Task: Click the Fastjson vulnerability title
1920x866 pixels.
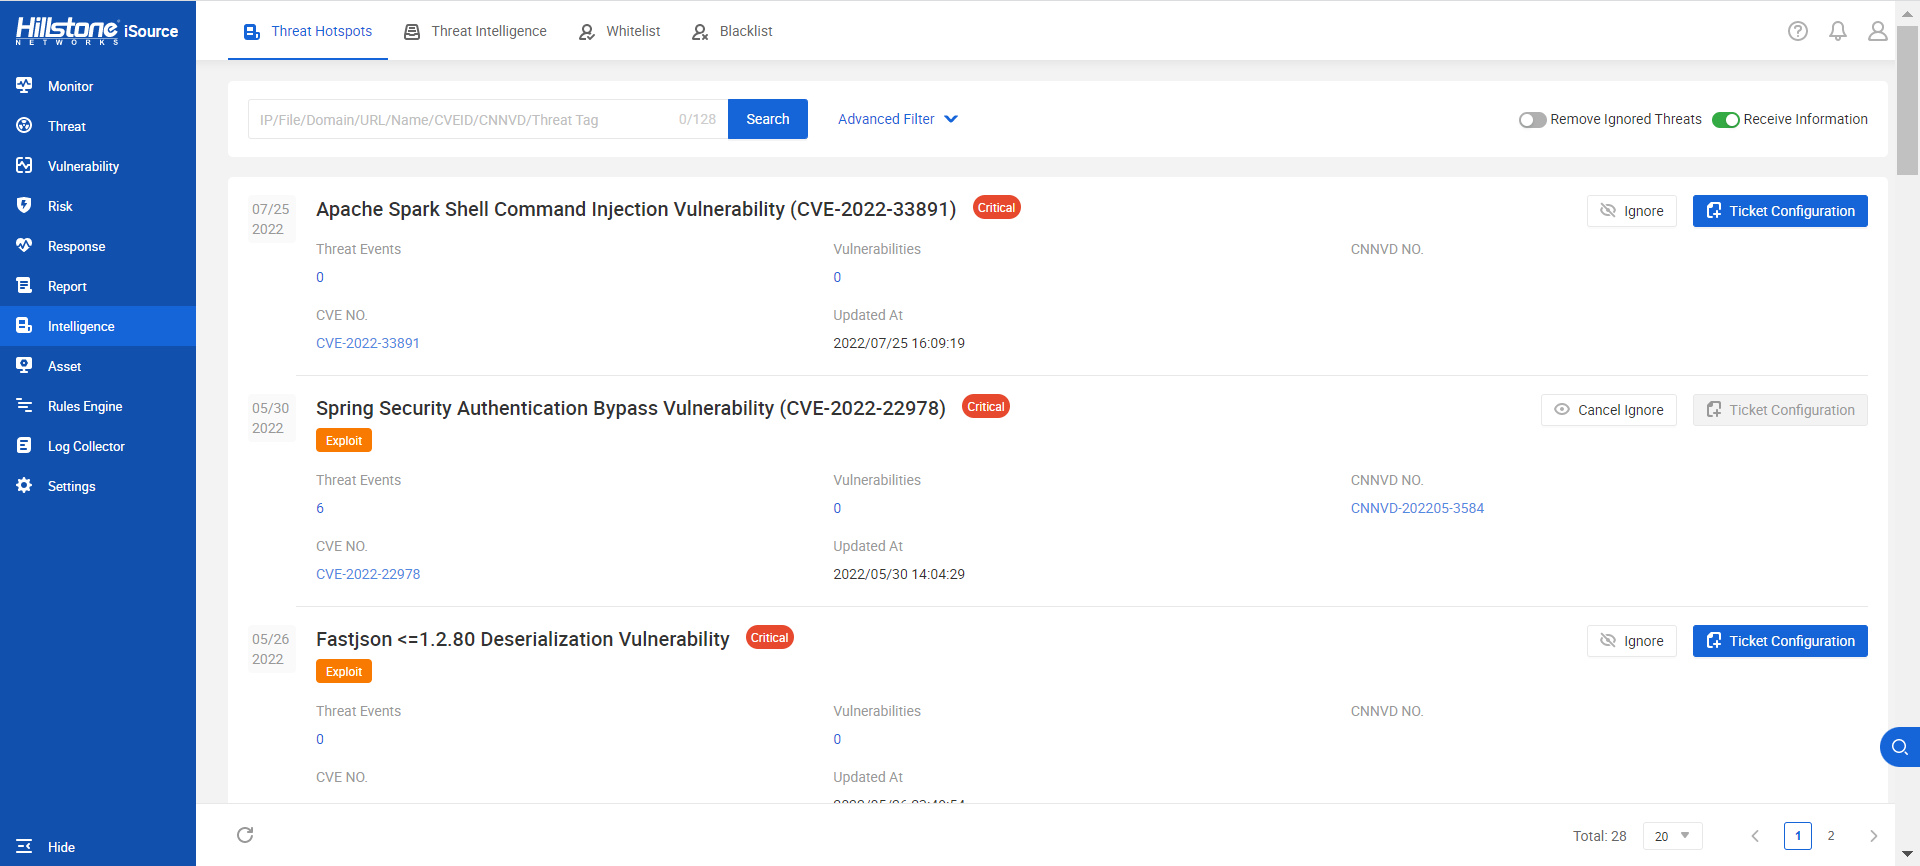Action: point(523,639)
